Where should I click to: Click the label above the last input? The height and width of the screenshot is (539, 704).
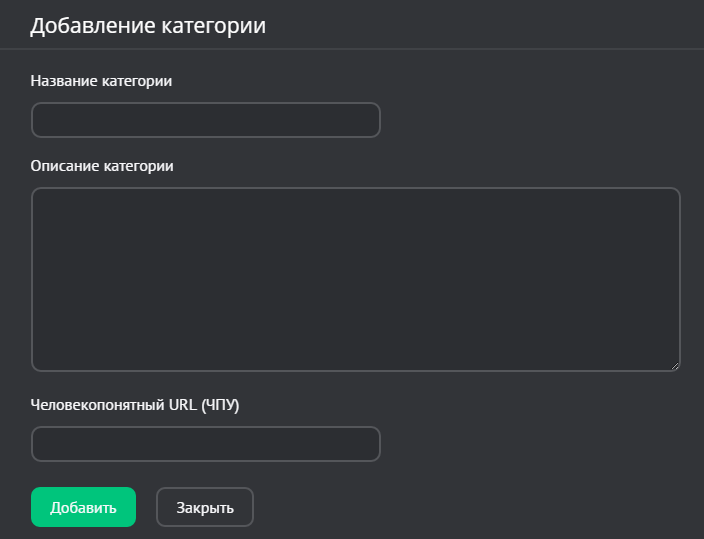(x=136, y=405)
